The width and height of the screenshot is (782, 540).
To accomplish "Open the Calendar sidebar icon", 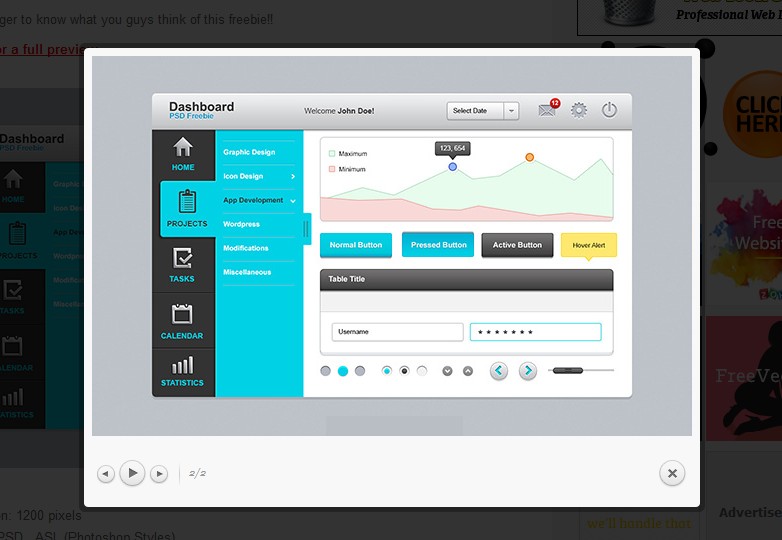I will pyautogui.click(x=182, y=315).
